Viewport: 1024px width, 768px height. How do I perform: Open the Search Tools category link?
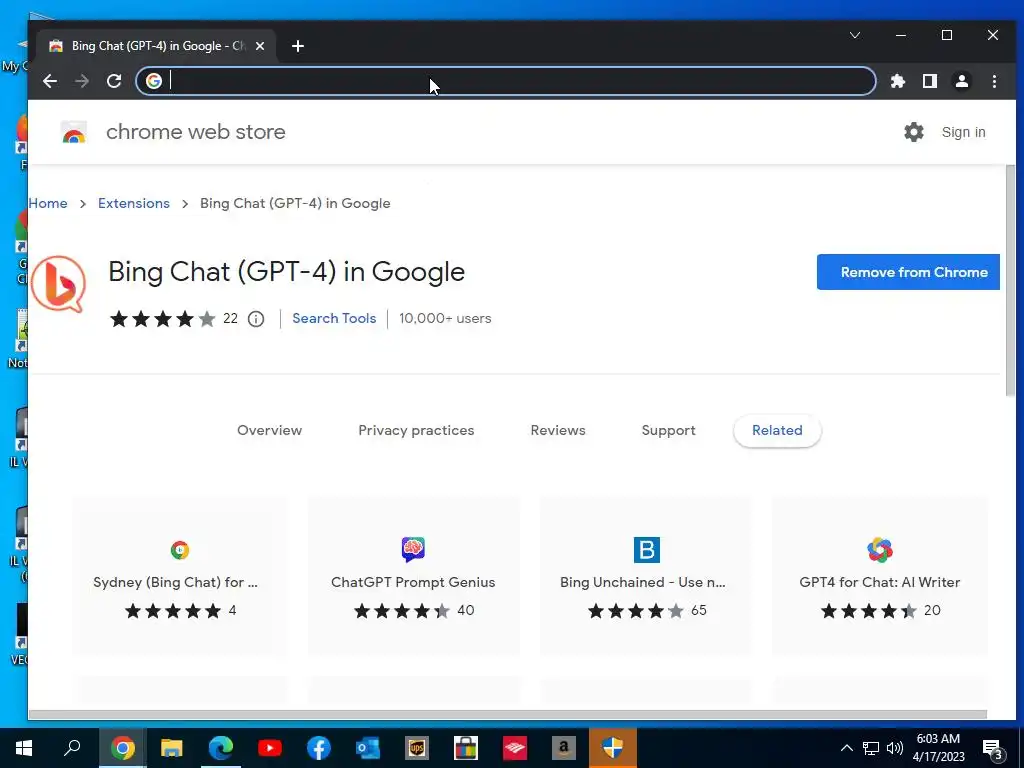click(334, 318)
